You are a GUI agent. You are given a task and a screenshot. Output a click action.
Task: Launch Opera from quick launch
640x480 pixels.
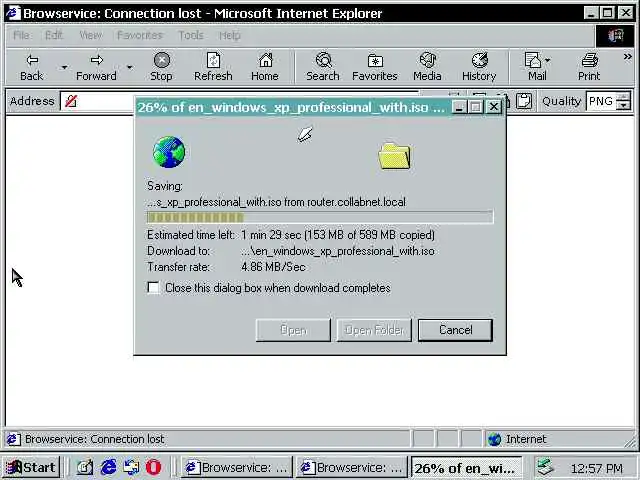pos(153,467)
